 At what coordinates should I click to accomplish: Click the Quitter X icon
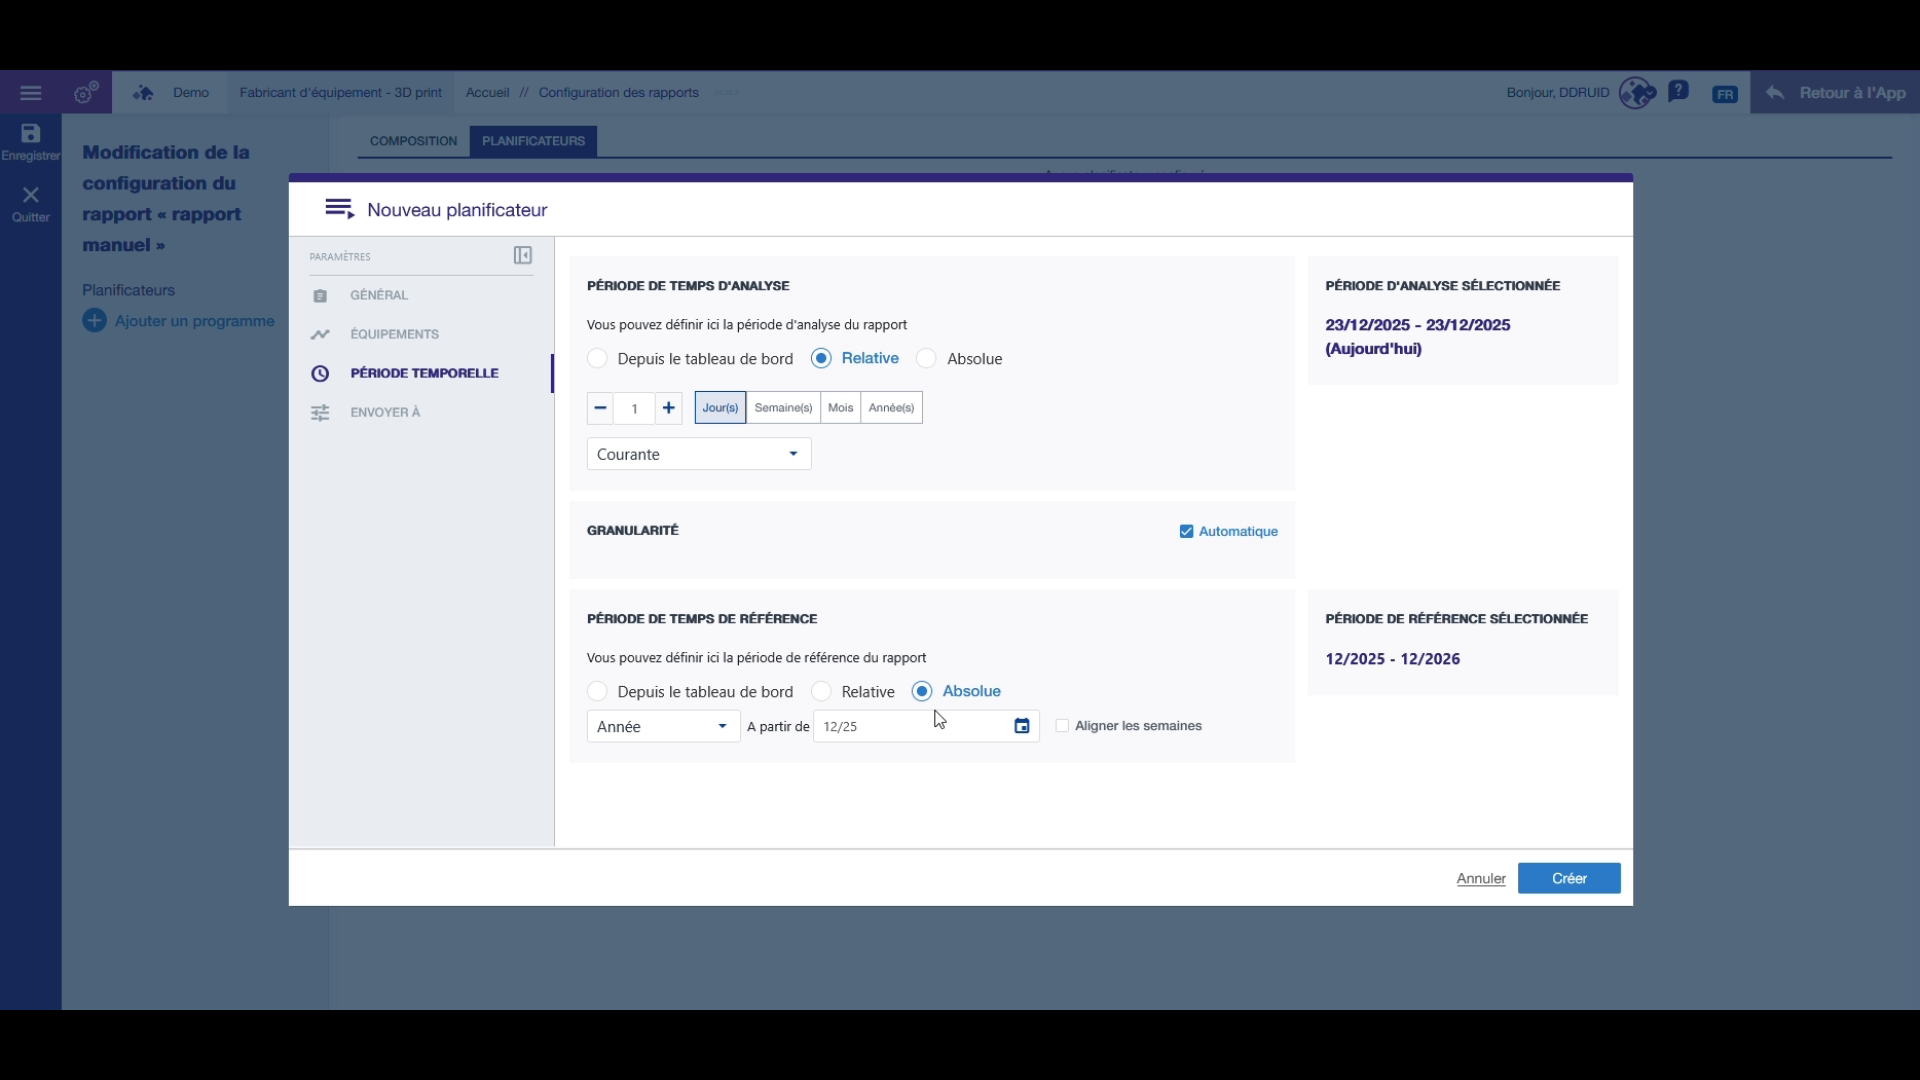[x=30, y=195]
